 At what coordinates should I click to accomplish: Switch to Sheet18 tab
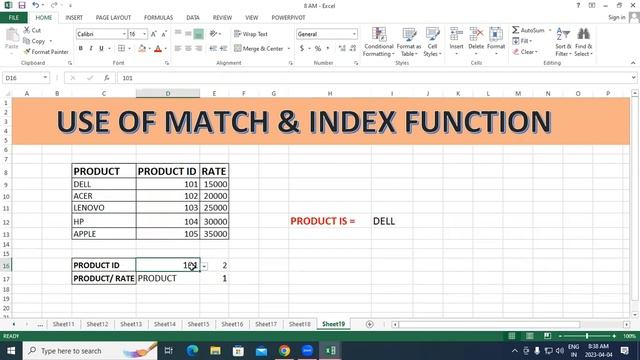[300, 324]
